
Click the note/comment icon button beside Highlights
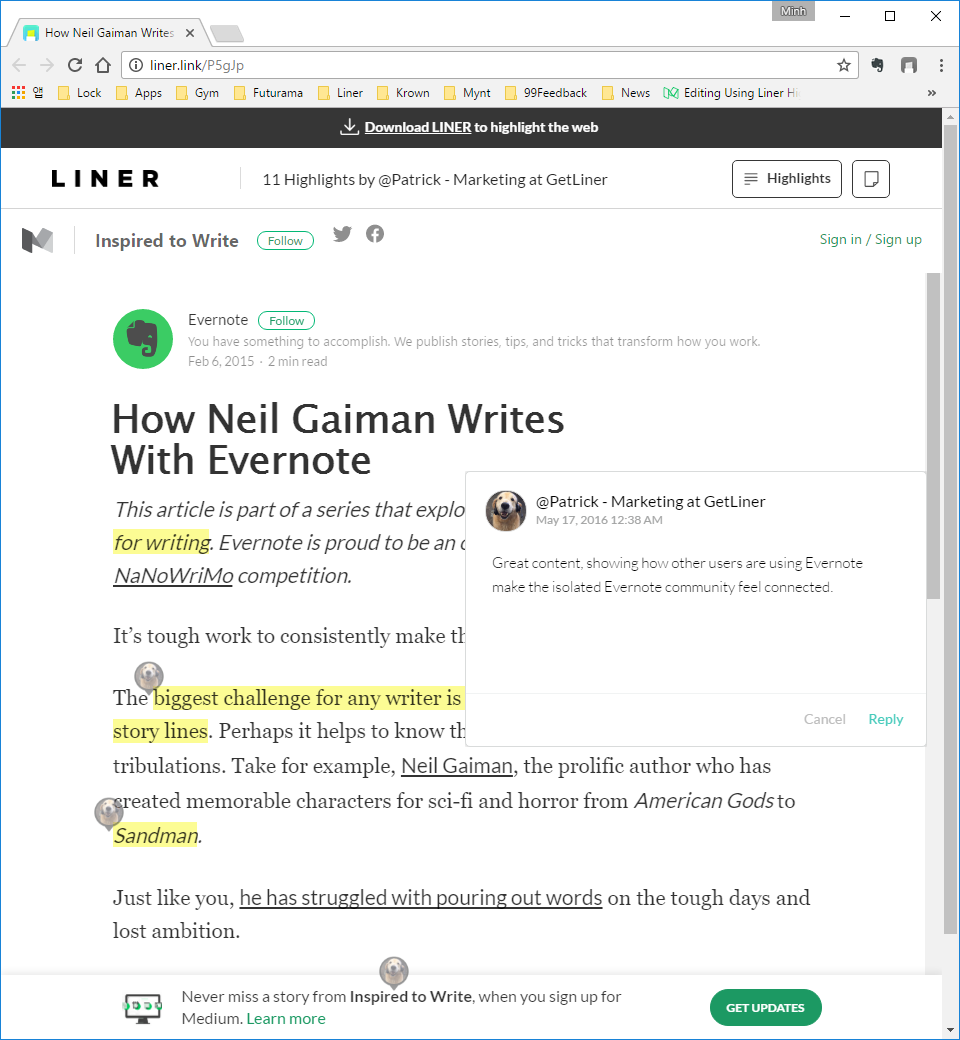[x=870, y=179]
